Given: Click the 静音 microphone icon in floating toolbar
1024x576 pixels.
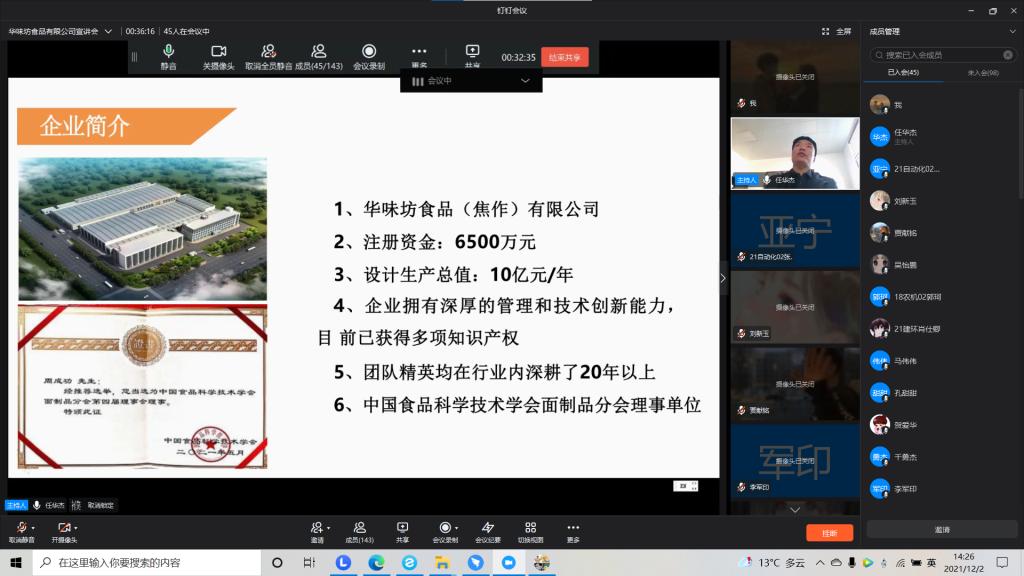Looking at the screenshot, I should [168, 52].
